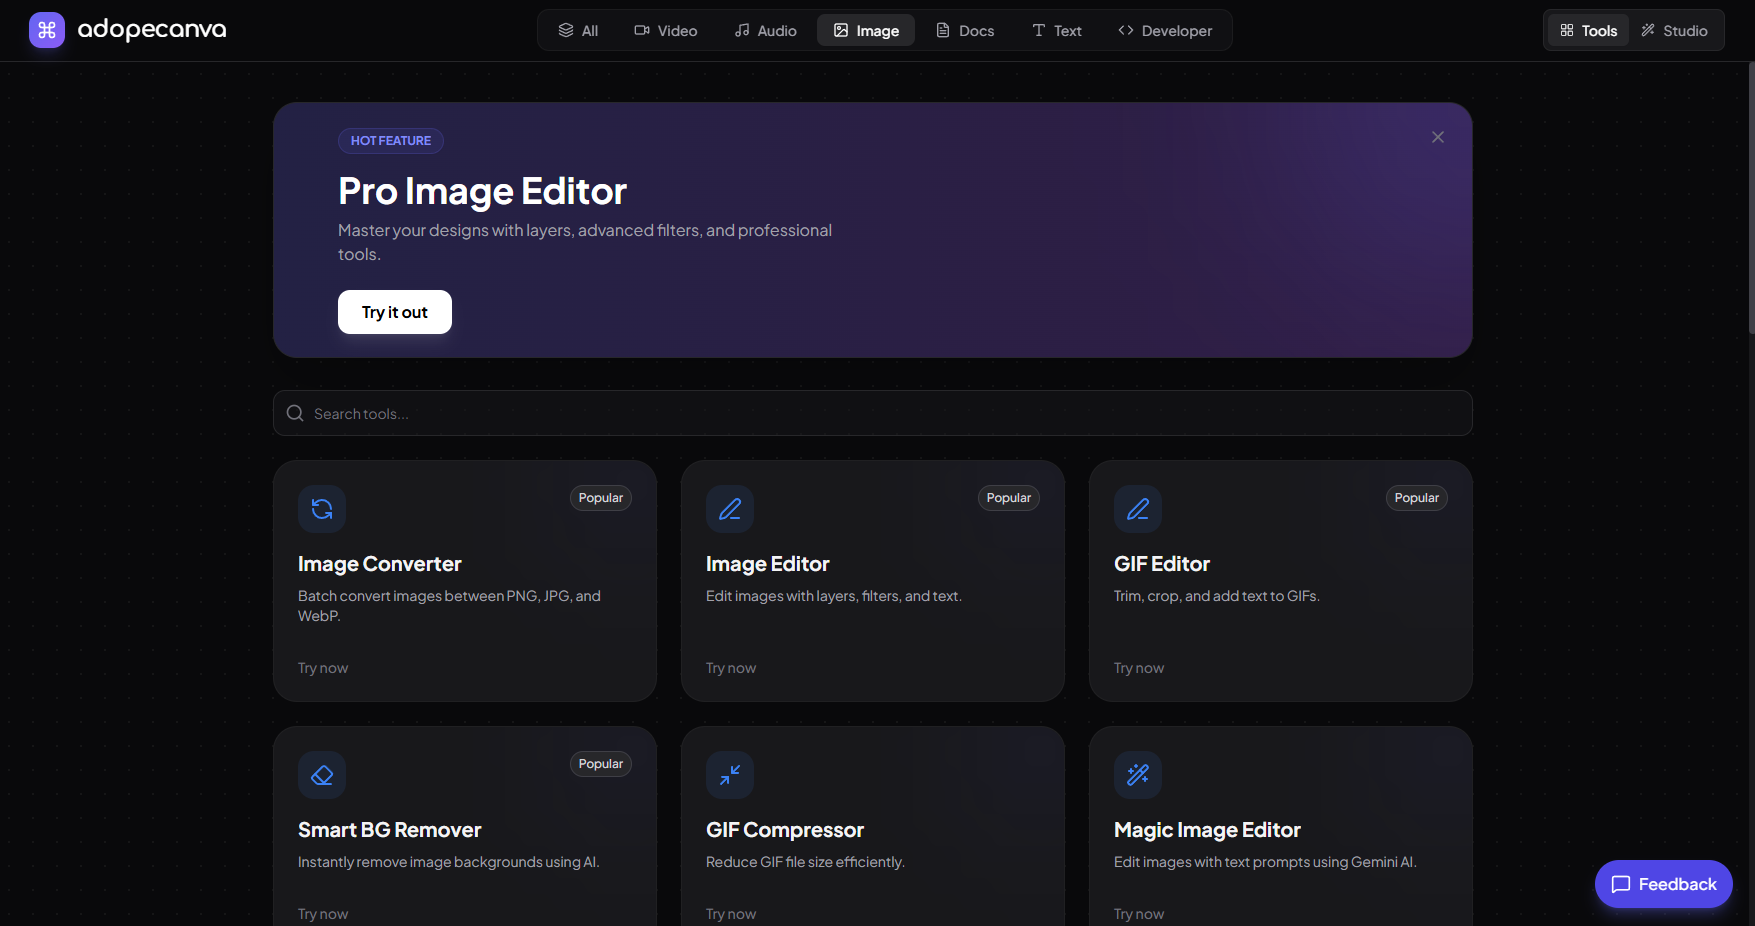Select the Image Editor pen icon
1755x926 pixels.
click(x=729, y=509)
